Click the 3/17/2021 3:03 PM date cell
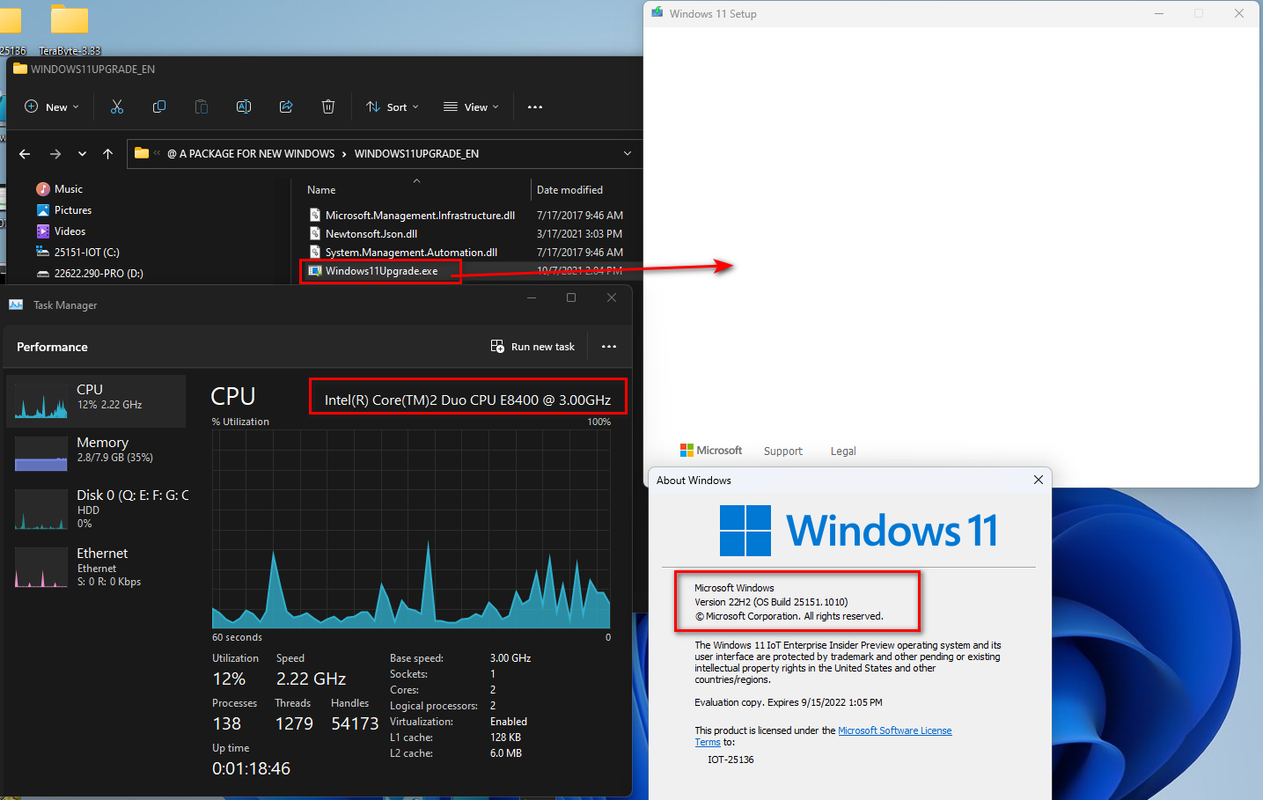1263x800 pixels. click(x=579, y=234)
